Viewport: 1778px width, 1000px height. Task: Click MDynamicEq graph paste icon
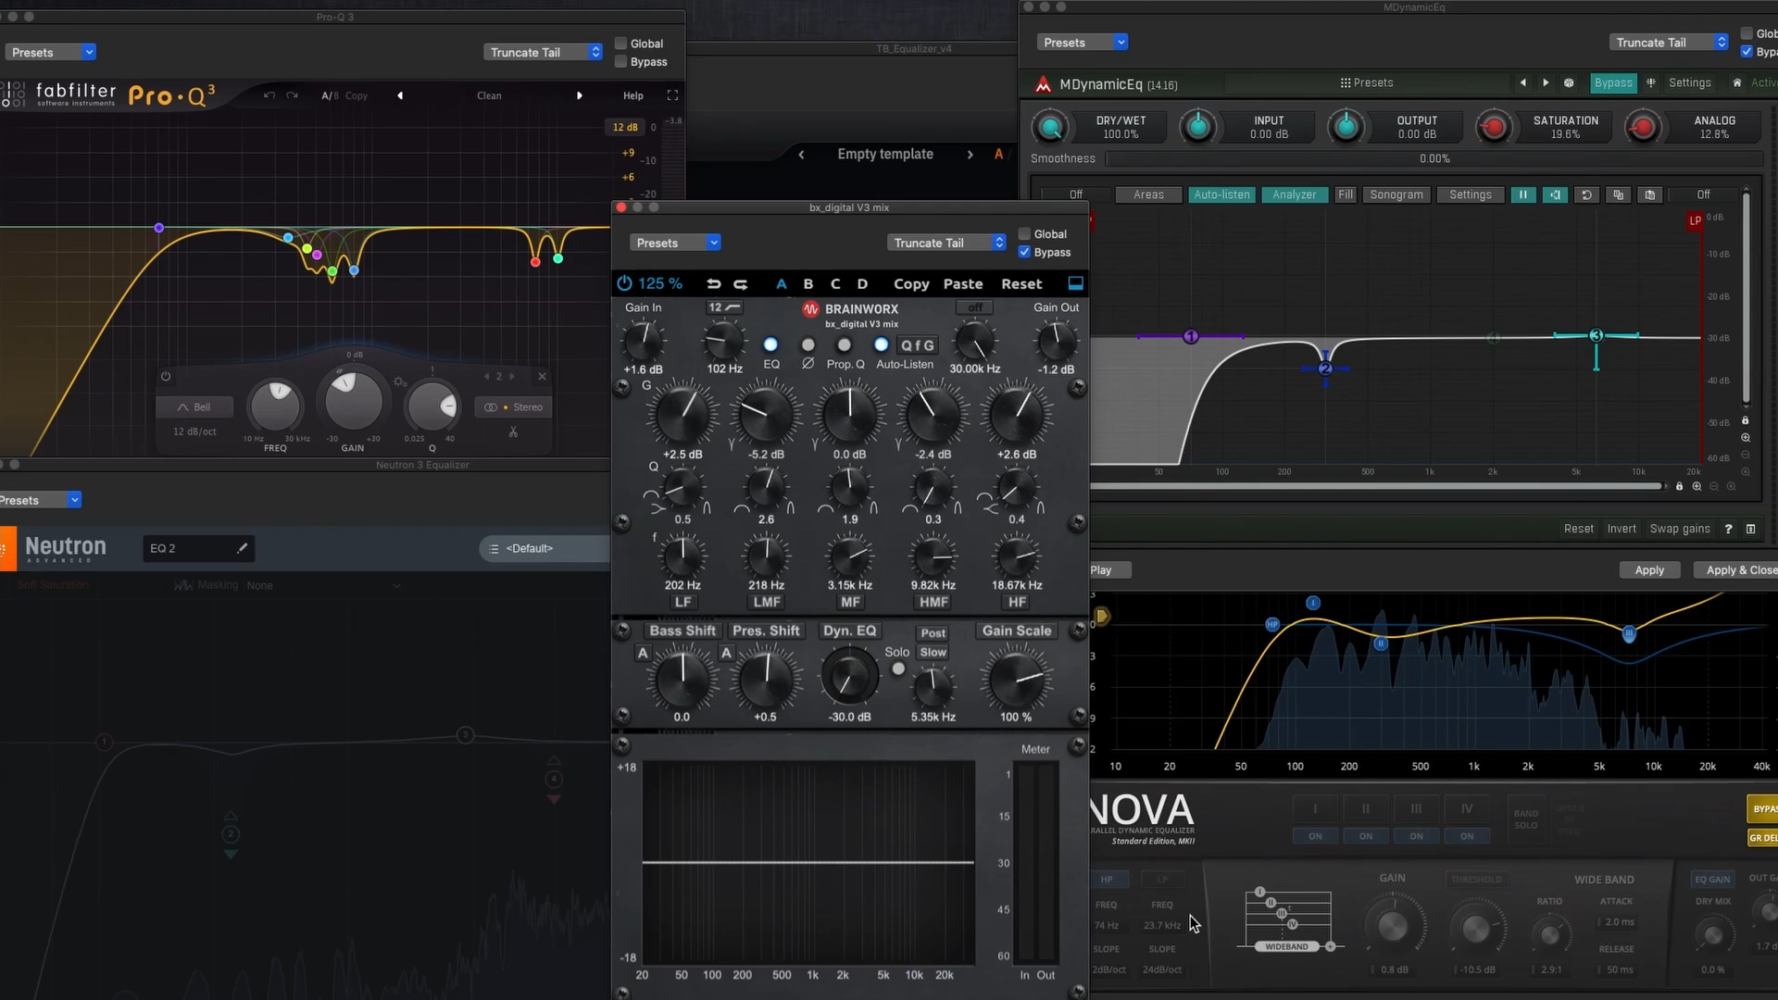1650,195
